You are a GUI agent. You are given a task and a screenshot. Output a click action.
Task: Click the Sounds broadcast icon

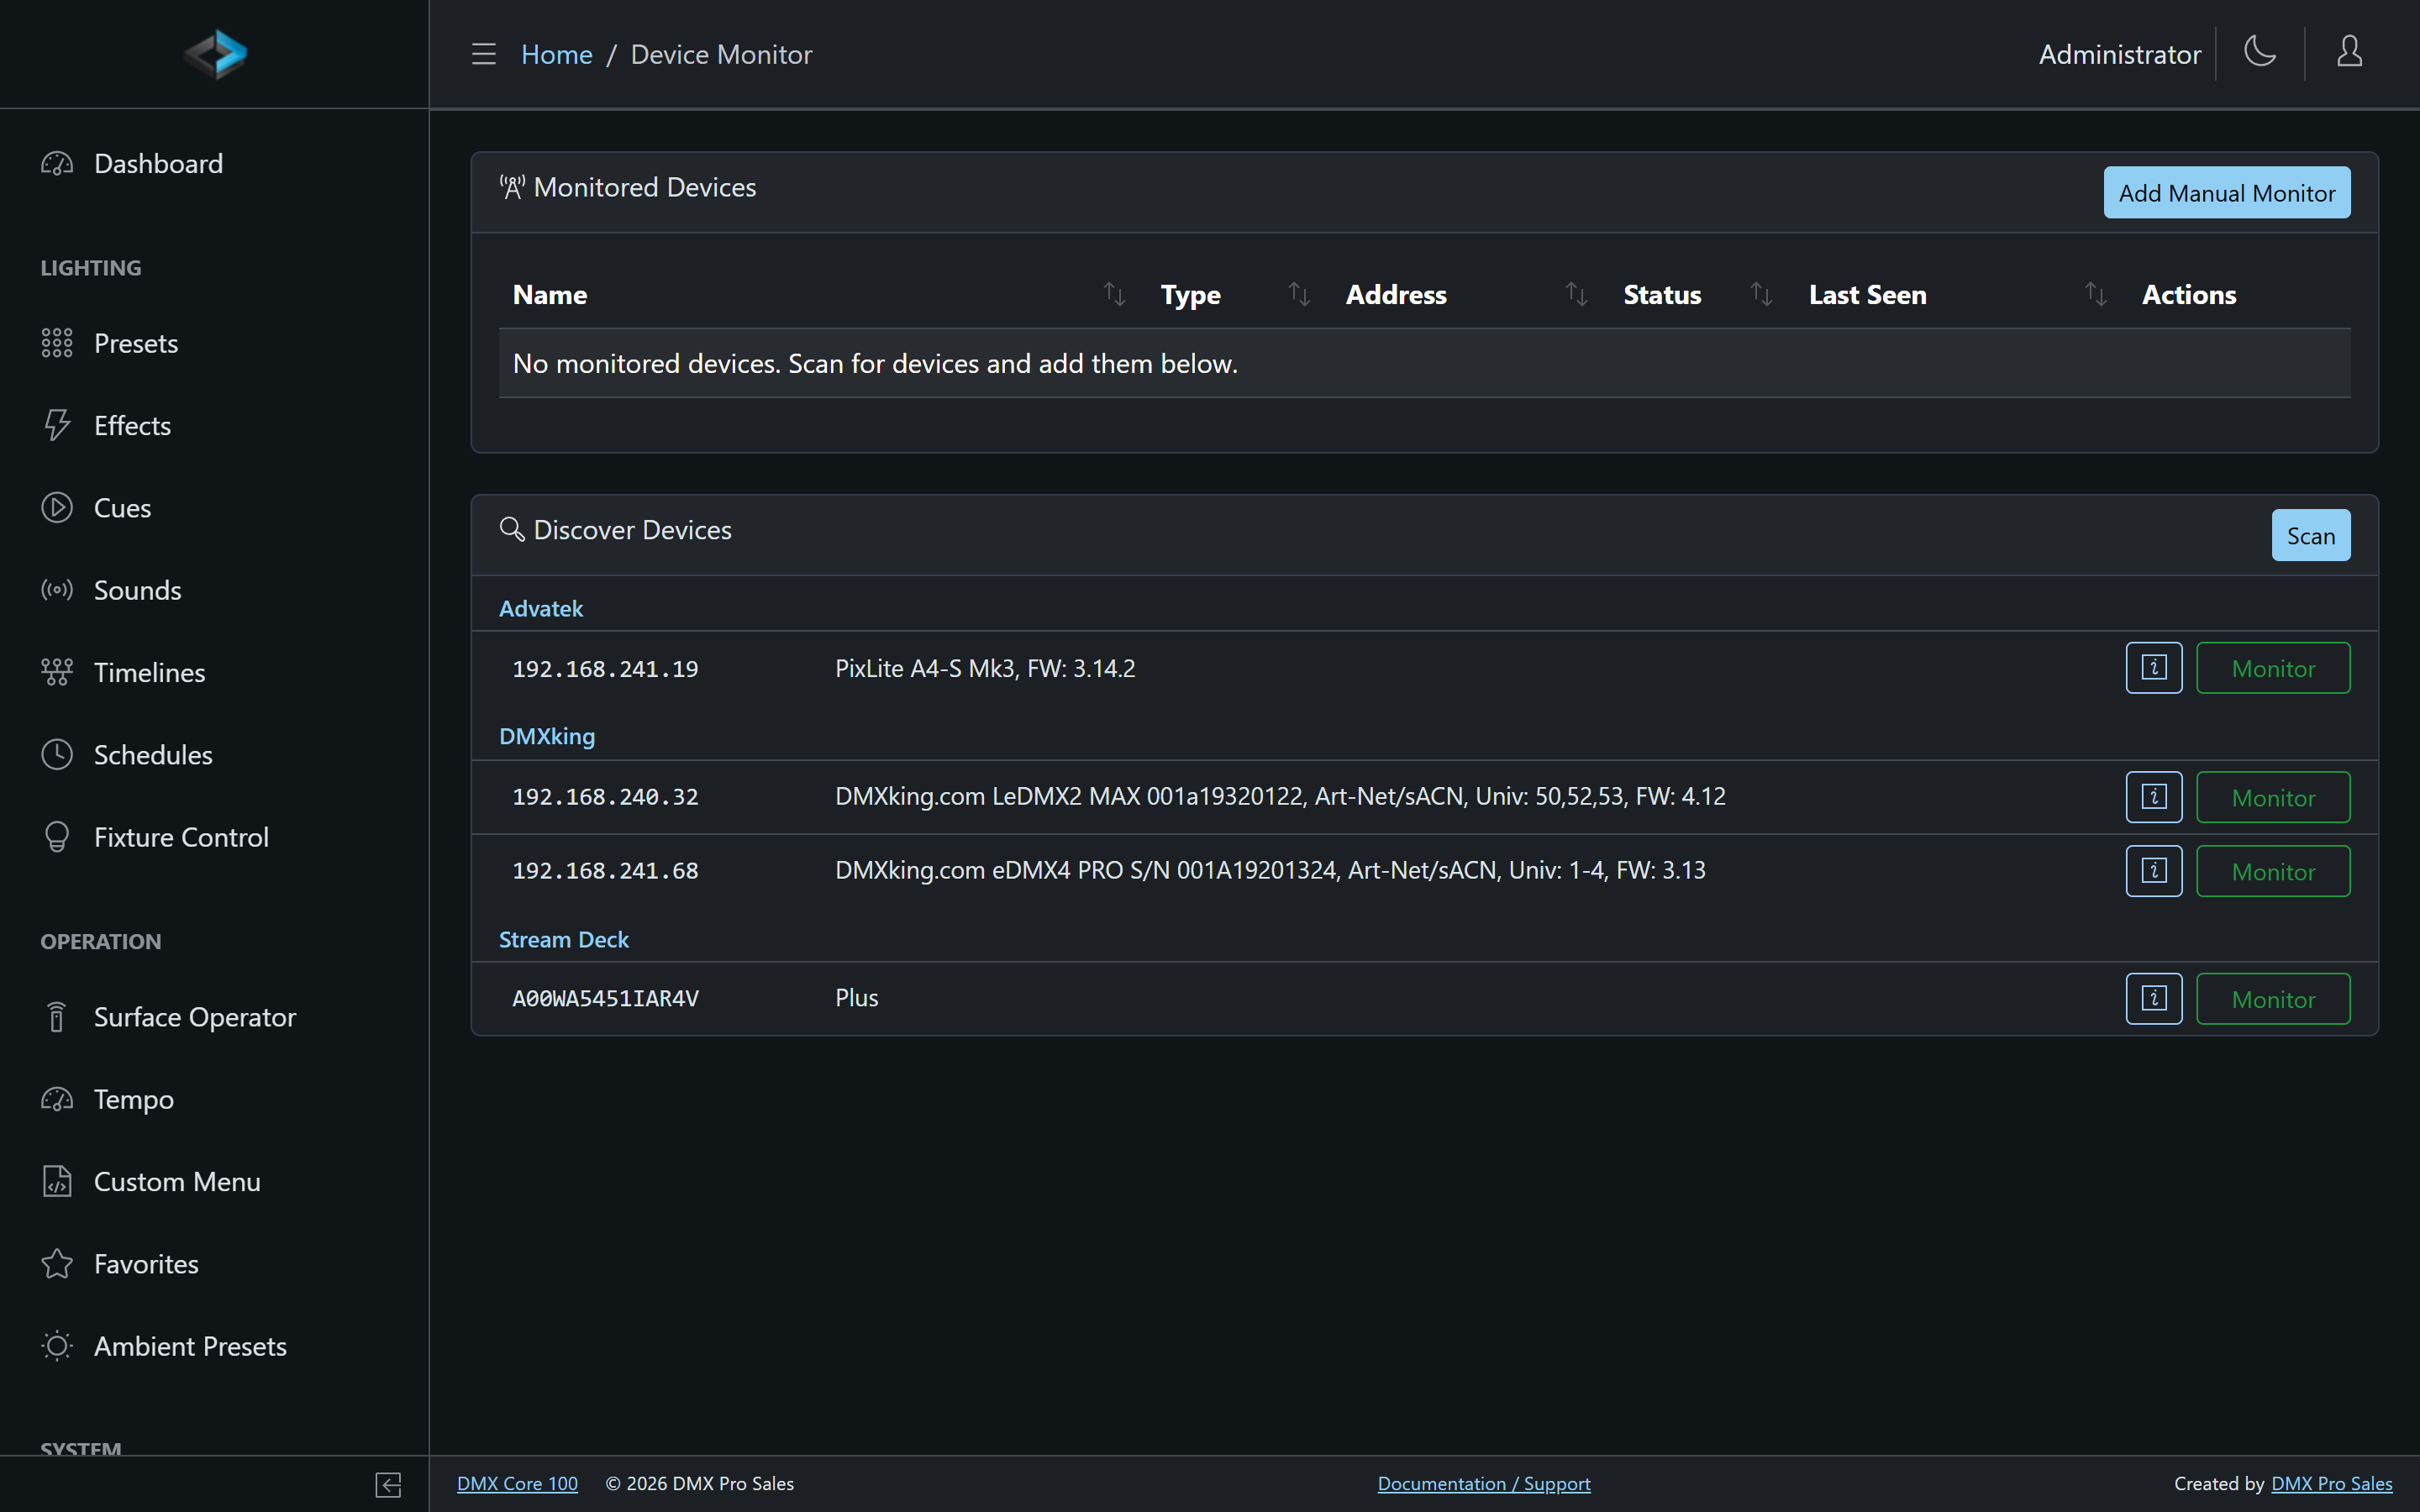pos(57,590)
